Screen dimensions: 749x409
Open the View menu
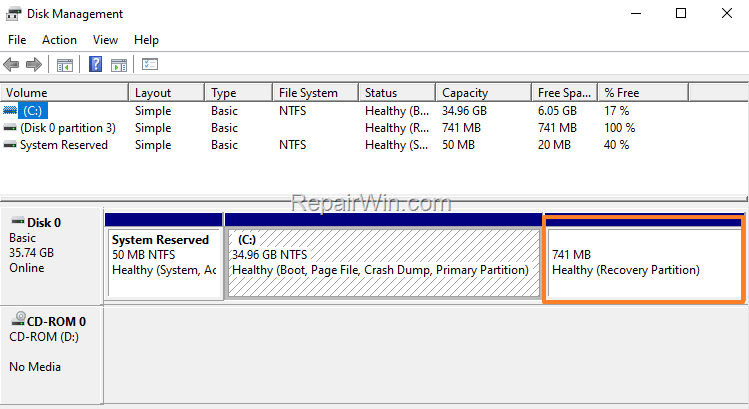(105, 40)
